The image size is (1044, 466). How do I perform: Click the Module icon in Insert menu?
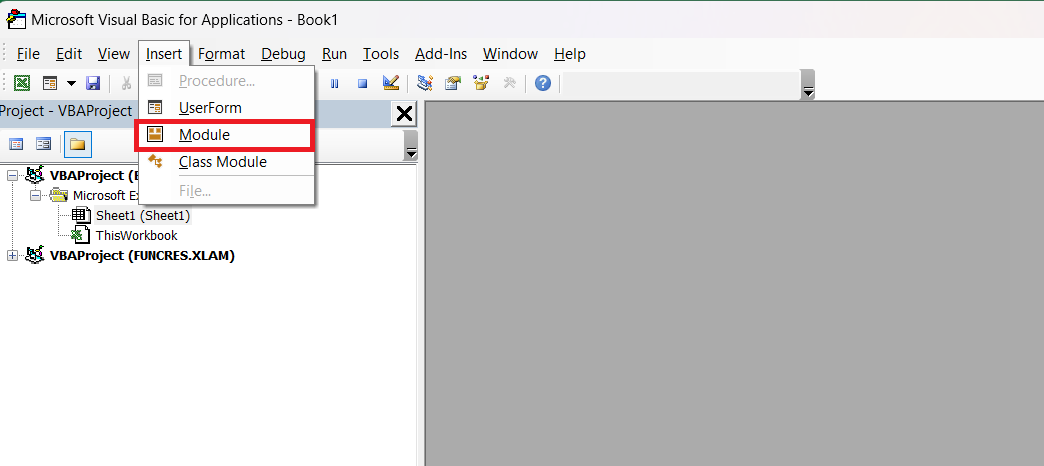(155, 134)
